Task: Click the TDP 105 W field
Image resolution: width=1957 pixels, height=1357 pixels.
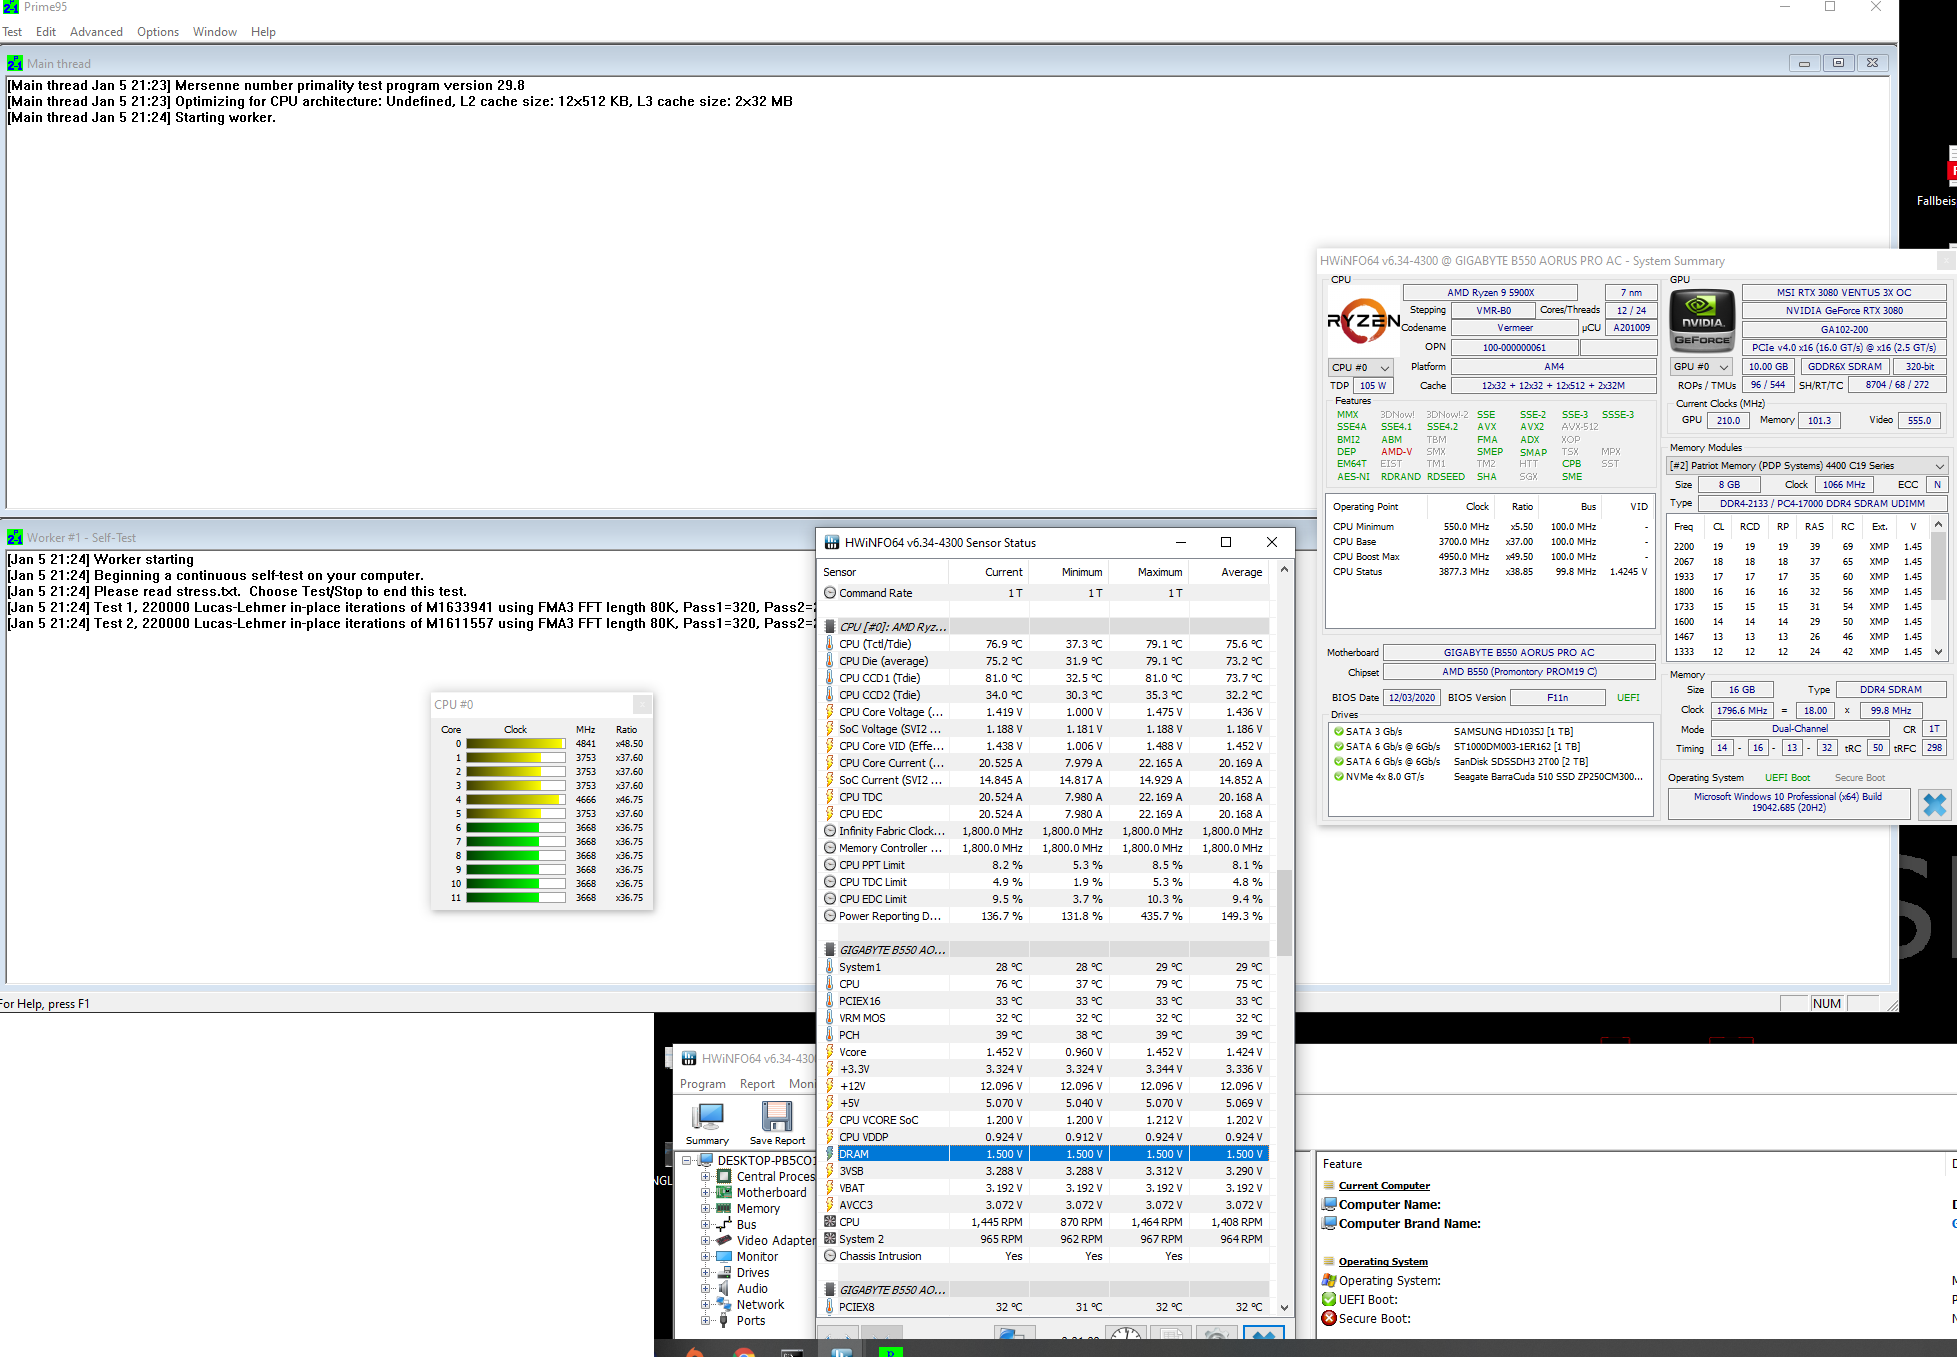Action: [x=1372, y=386]
